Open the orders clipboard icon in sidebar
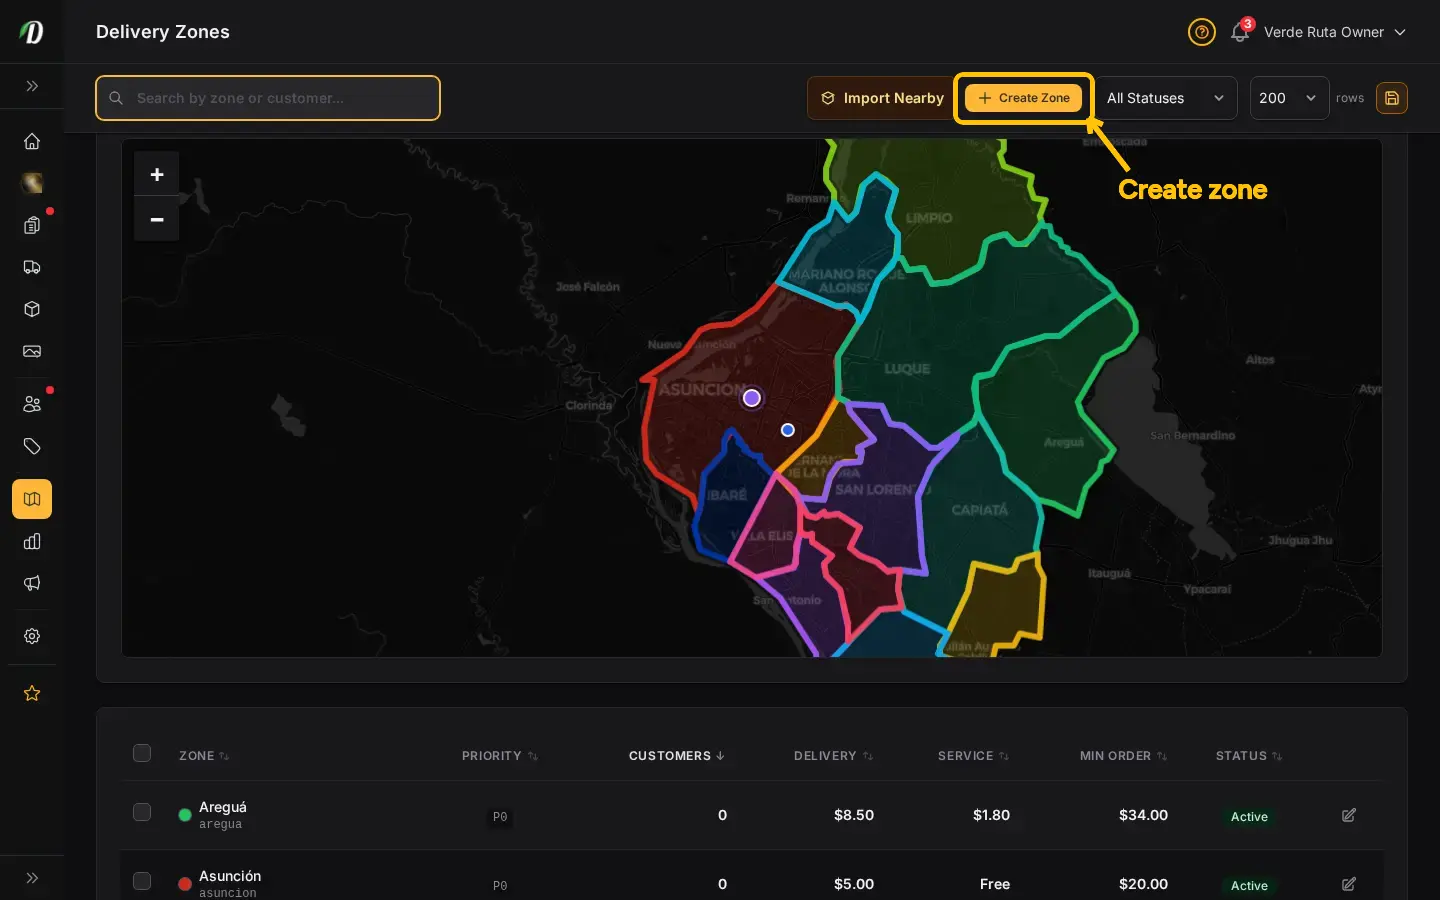The image size is (1440, 900). pyautogui.click(x=32, y=225)
